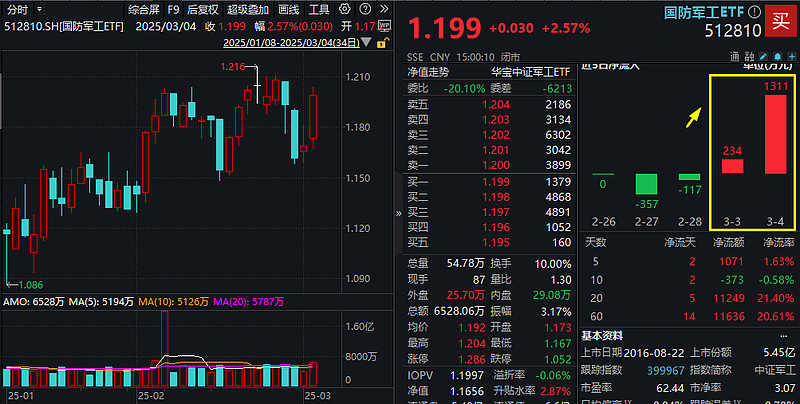The image size is (800, 404).
Task: Click the 20-day net inflow value 11249
Action: pyautogui.click(x=729, y=298)
